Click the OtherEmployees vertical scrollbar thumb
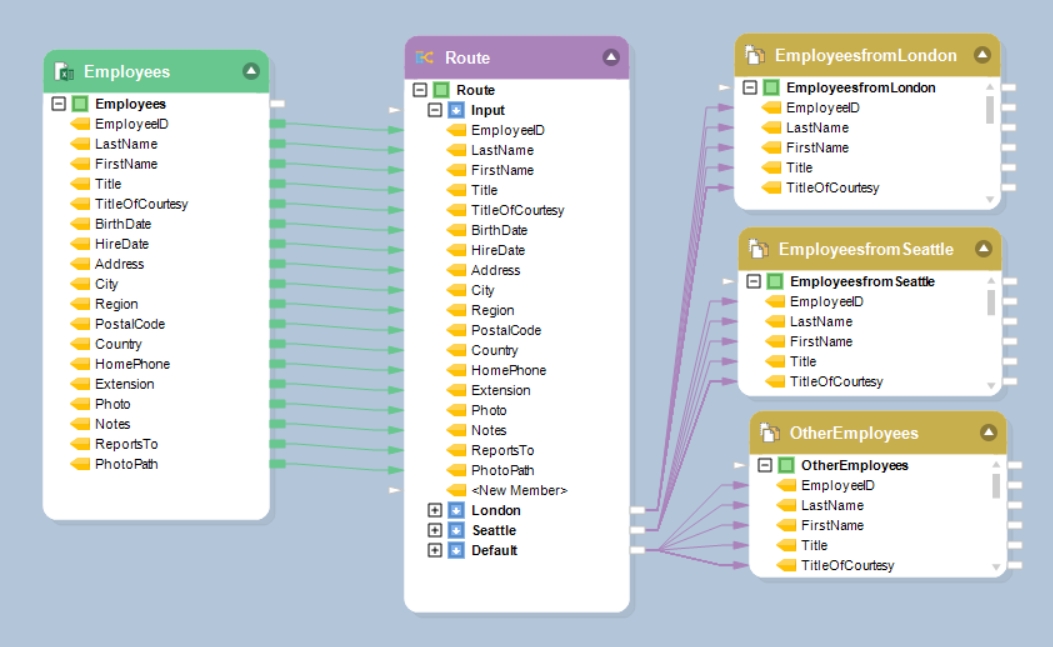This screenshot has width=1053, height=647. point(996,486)
